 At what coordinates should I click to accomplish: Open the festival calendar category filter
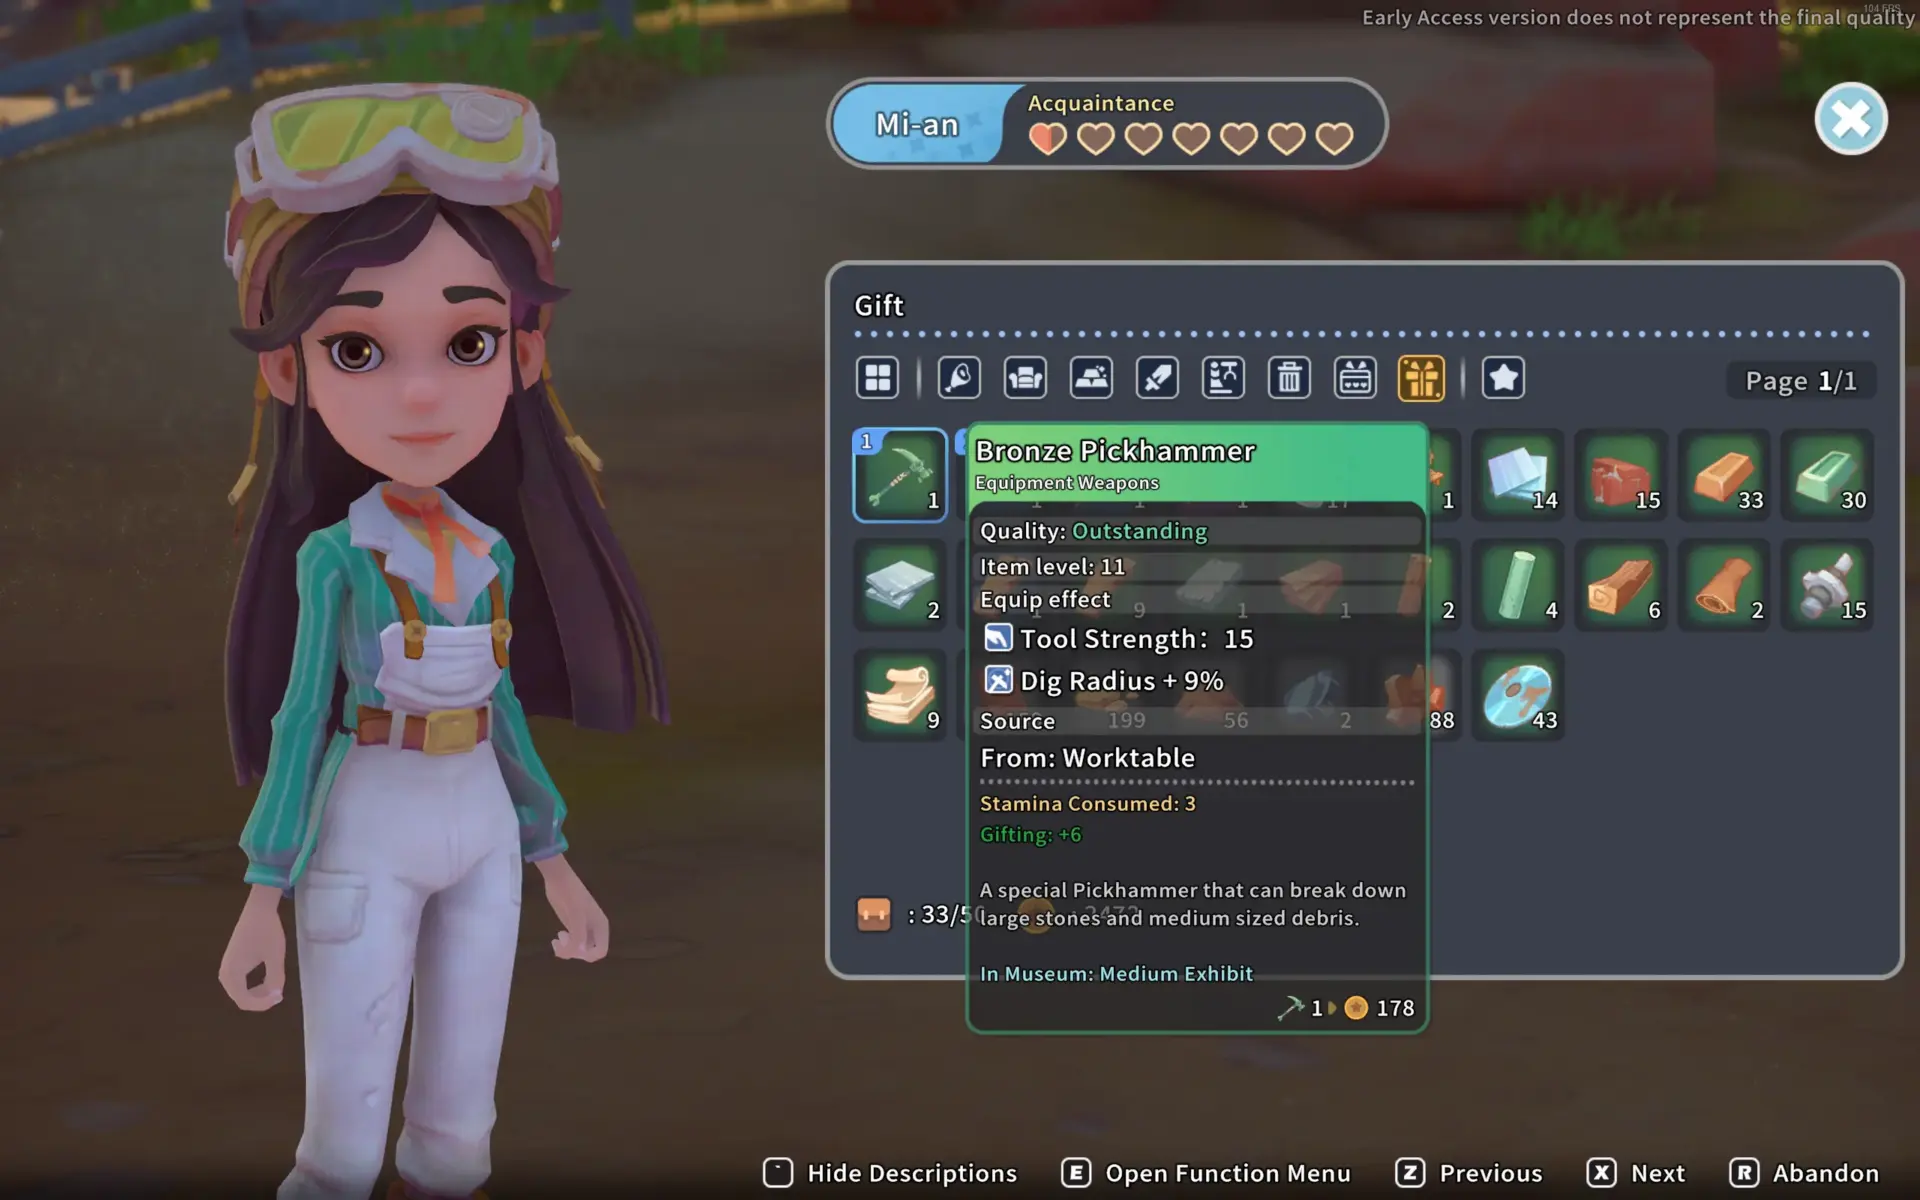click(1355, 378)
